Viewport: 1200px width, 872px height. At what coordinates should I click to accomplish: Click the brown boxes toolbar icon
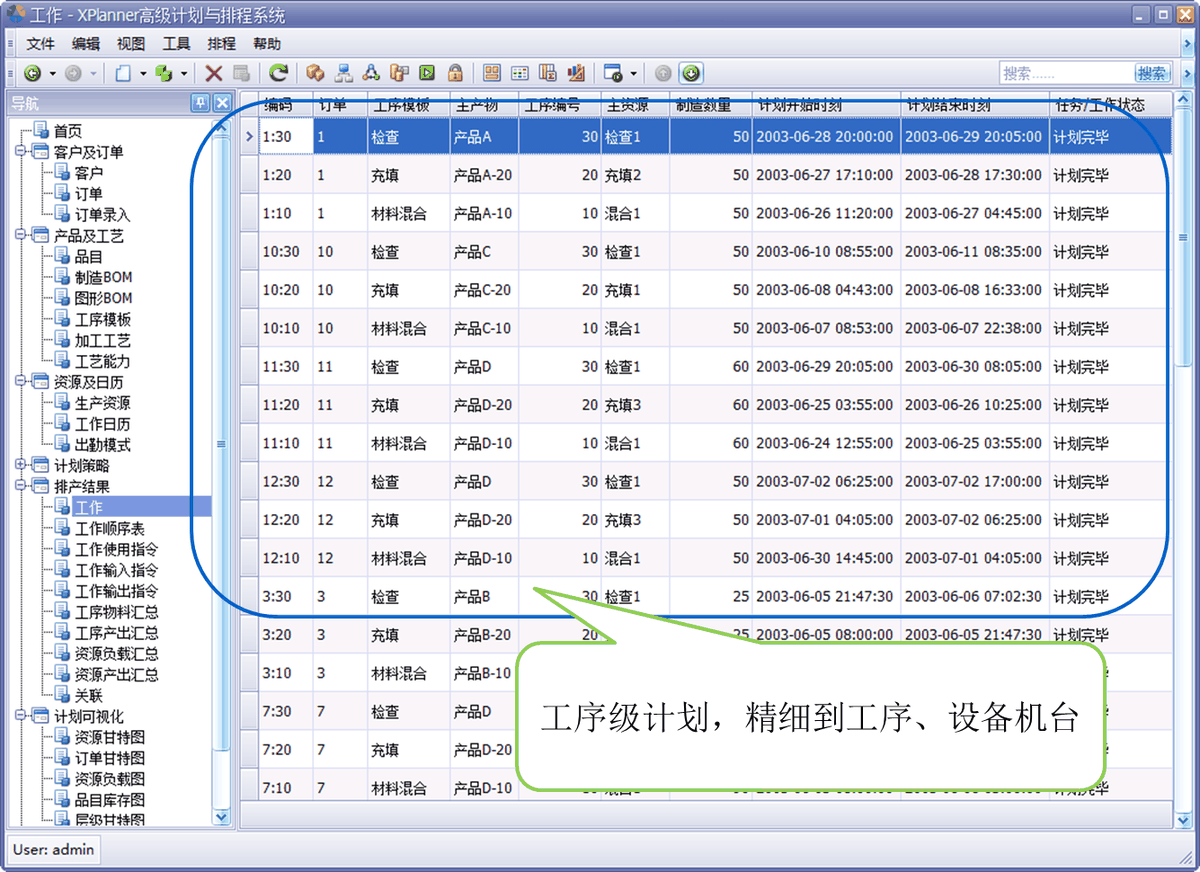315,73
